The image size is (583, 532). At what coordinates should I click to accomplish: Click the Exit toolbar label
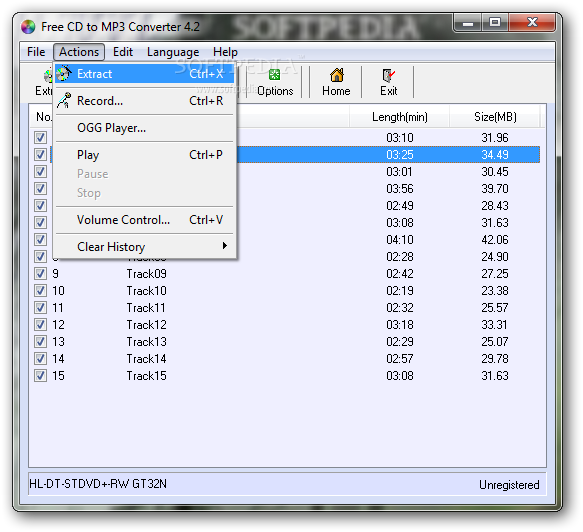coord(389,91)
